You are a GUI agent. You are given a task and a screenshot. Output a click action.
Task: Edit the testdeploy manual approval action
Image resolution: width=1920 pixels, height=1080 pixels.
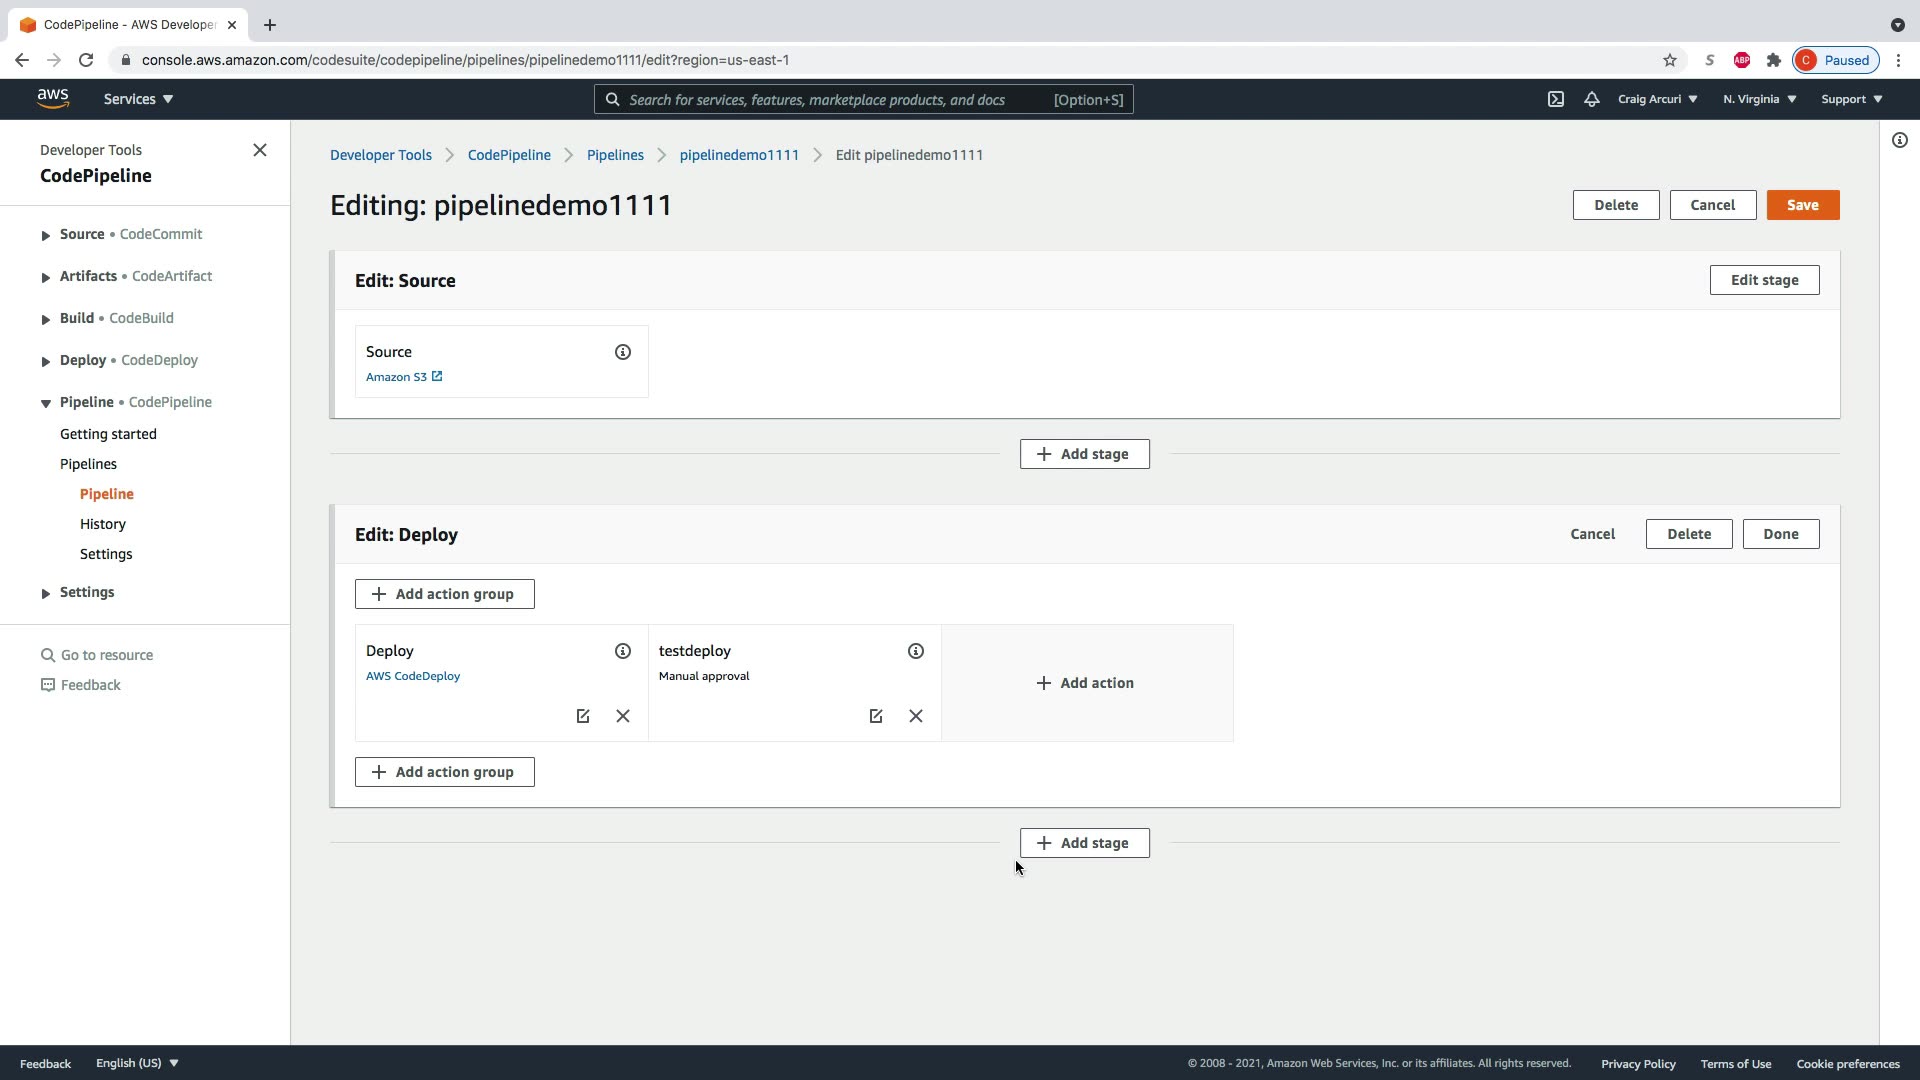coord(876,716)
